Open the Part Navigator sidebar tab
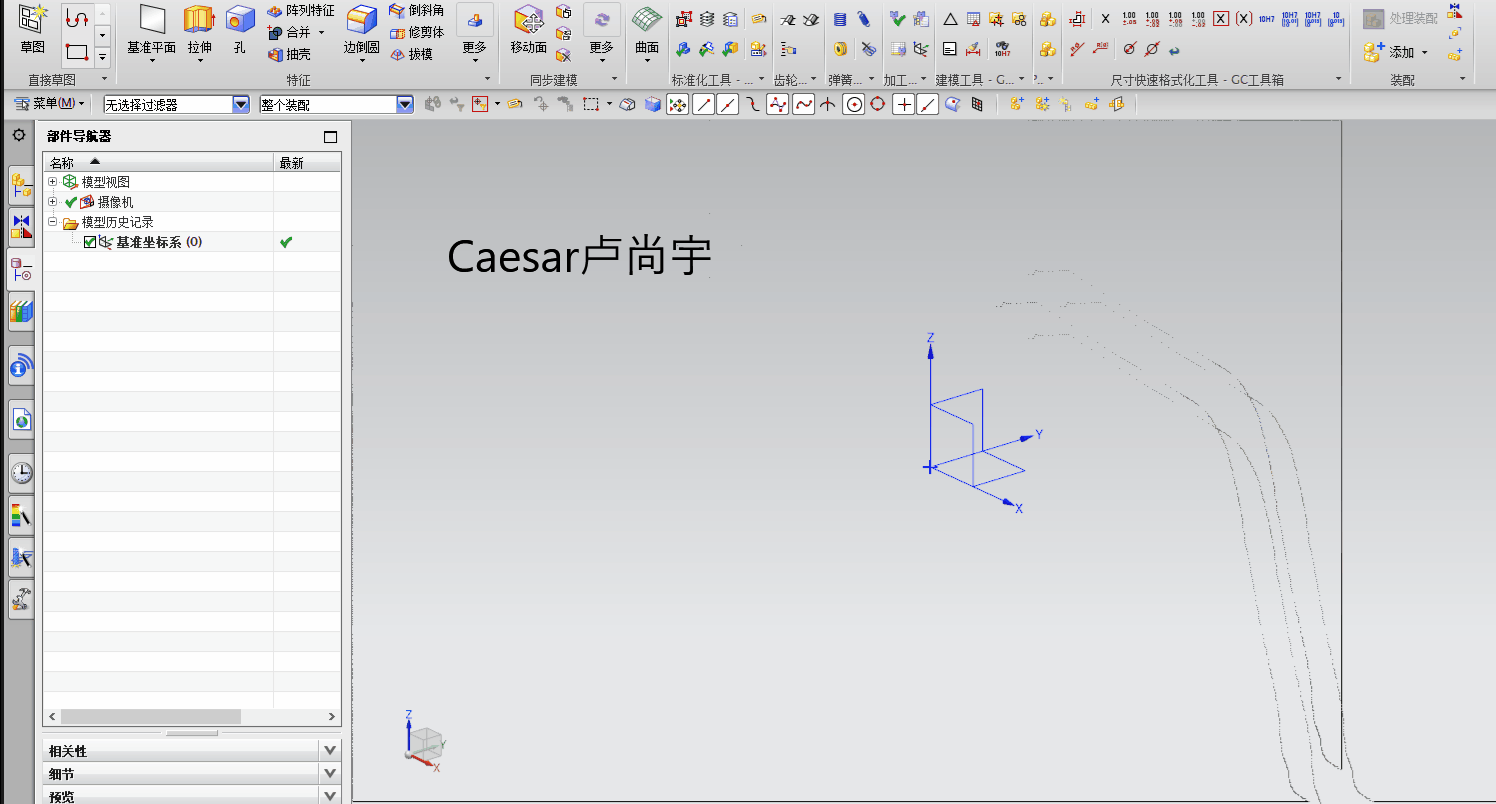The height and width of the screenshot is (804, 1496). pyautogui.click(x=21, y=269)
